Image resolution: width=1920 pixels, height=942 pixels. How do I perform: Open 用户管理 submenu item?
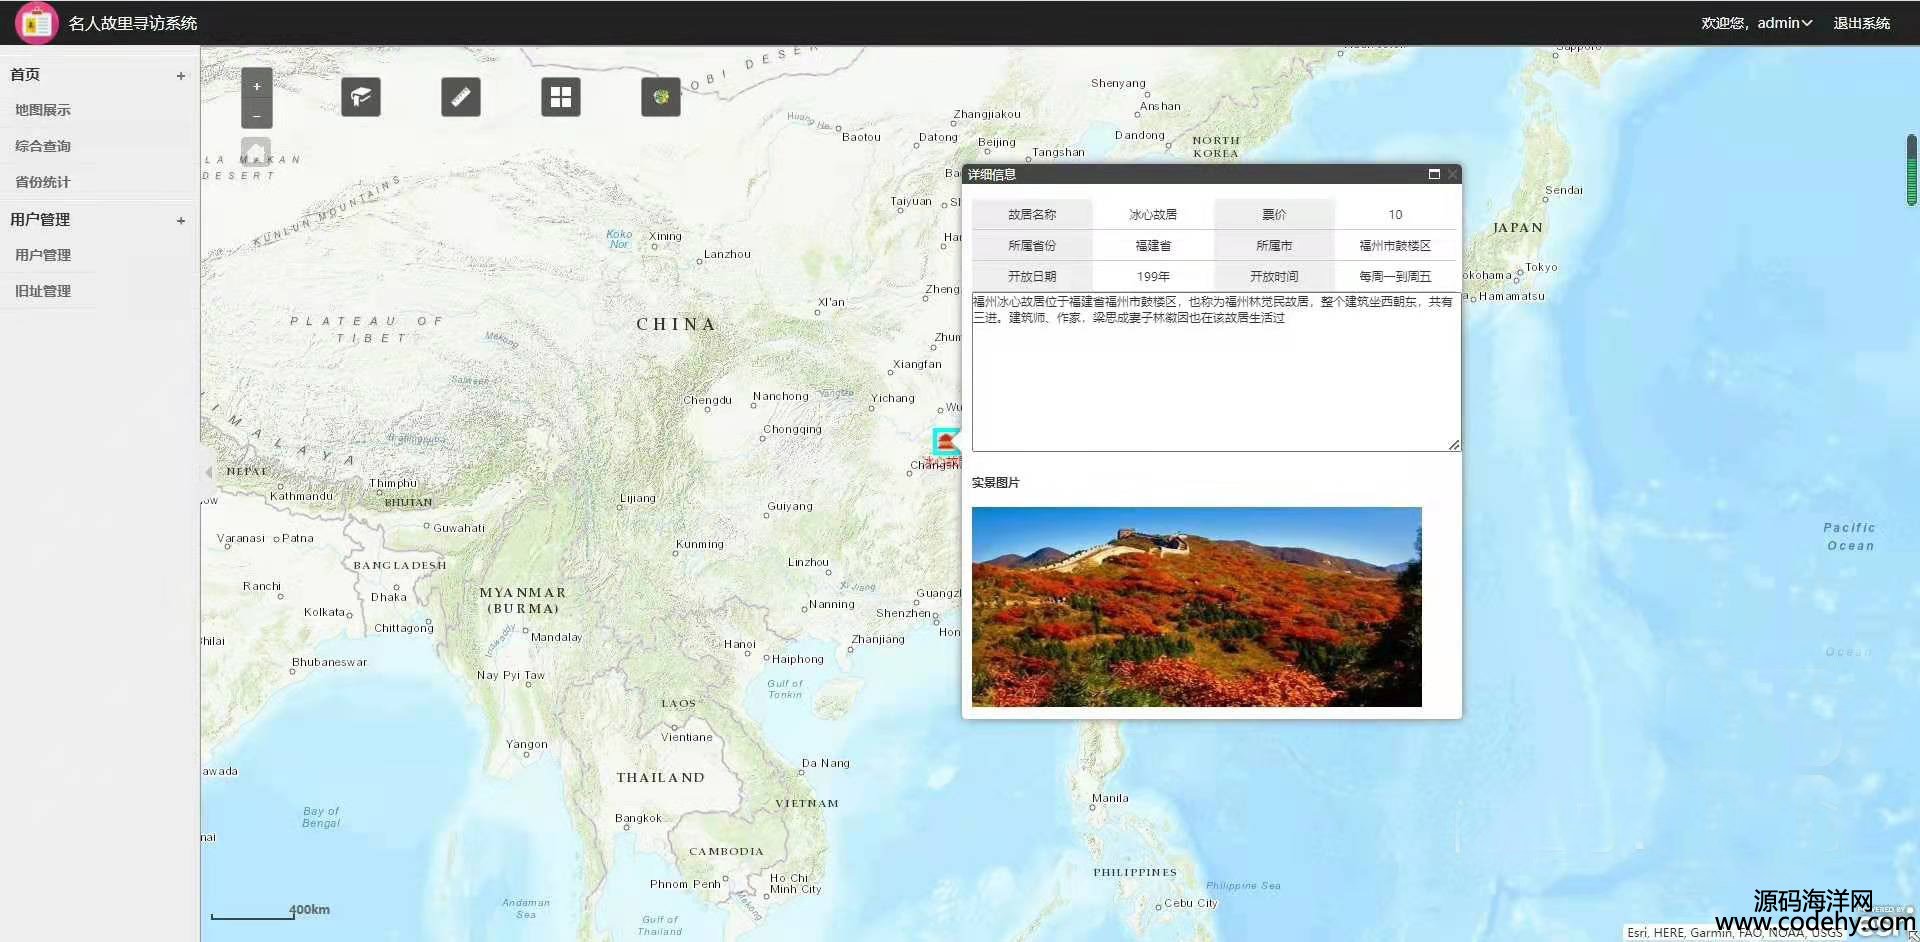coord(43,255)
